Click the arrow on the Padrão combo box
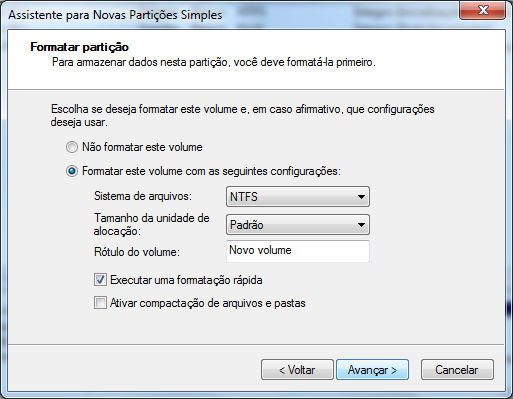 pos(361,225)
